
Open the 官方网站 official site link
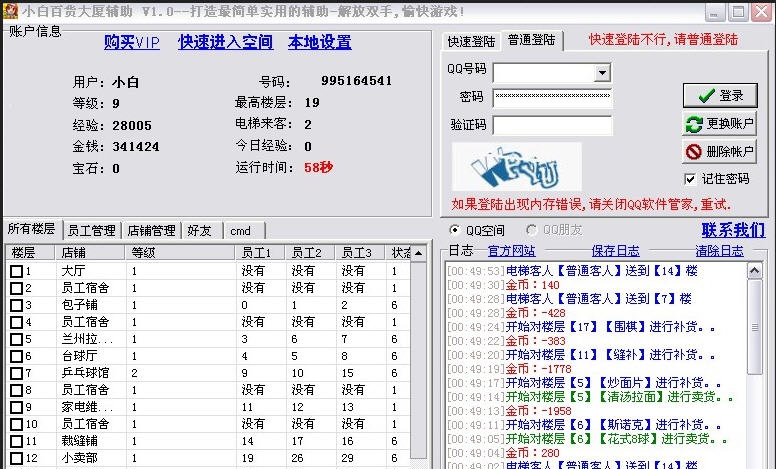511,251
